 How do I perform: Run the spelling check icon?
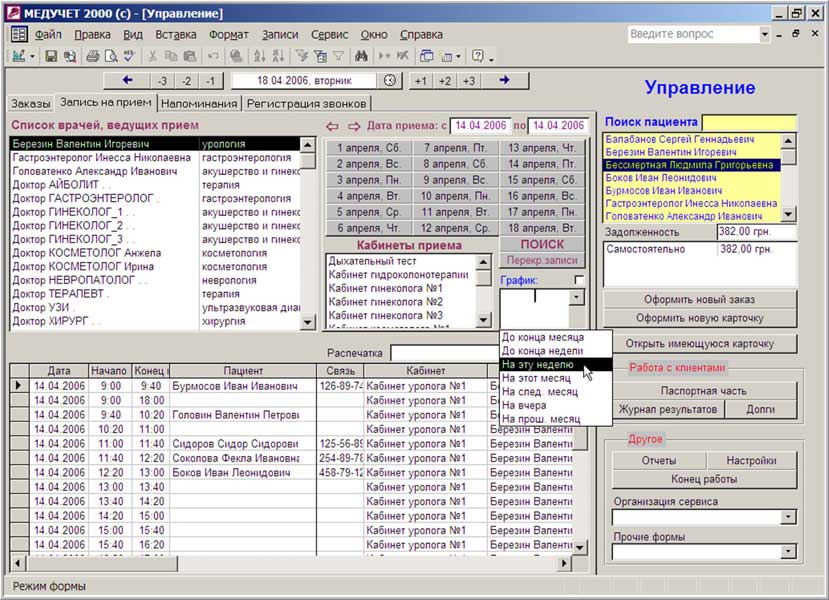[129, 56]
